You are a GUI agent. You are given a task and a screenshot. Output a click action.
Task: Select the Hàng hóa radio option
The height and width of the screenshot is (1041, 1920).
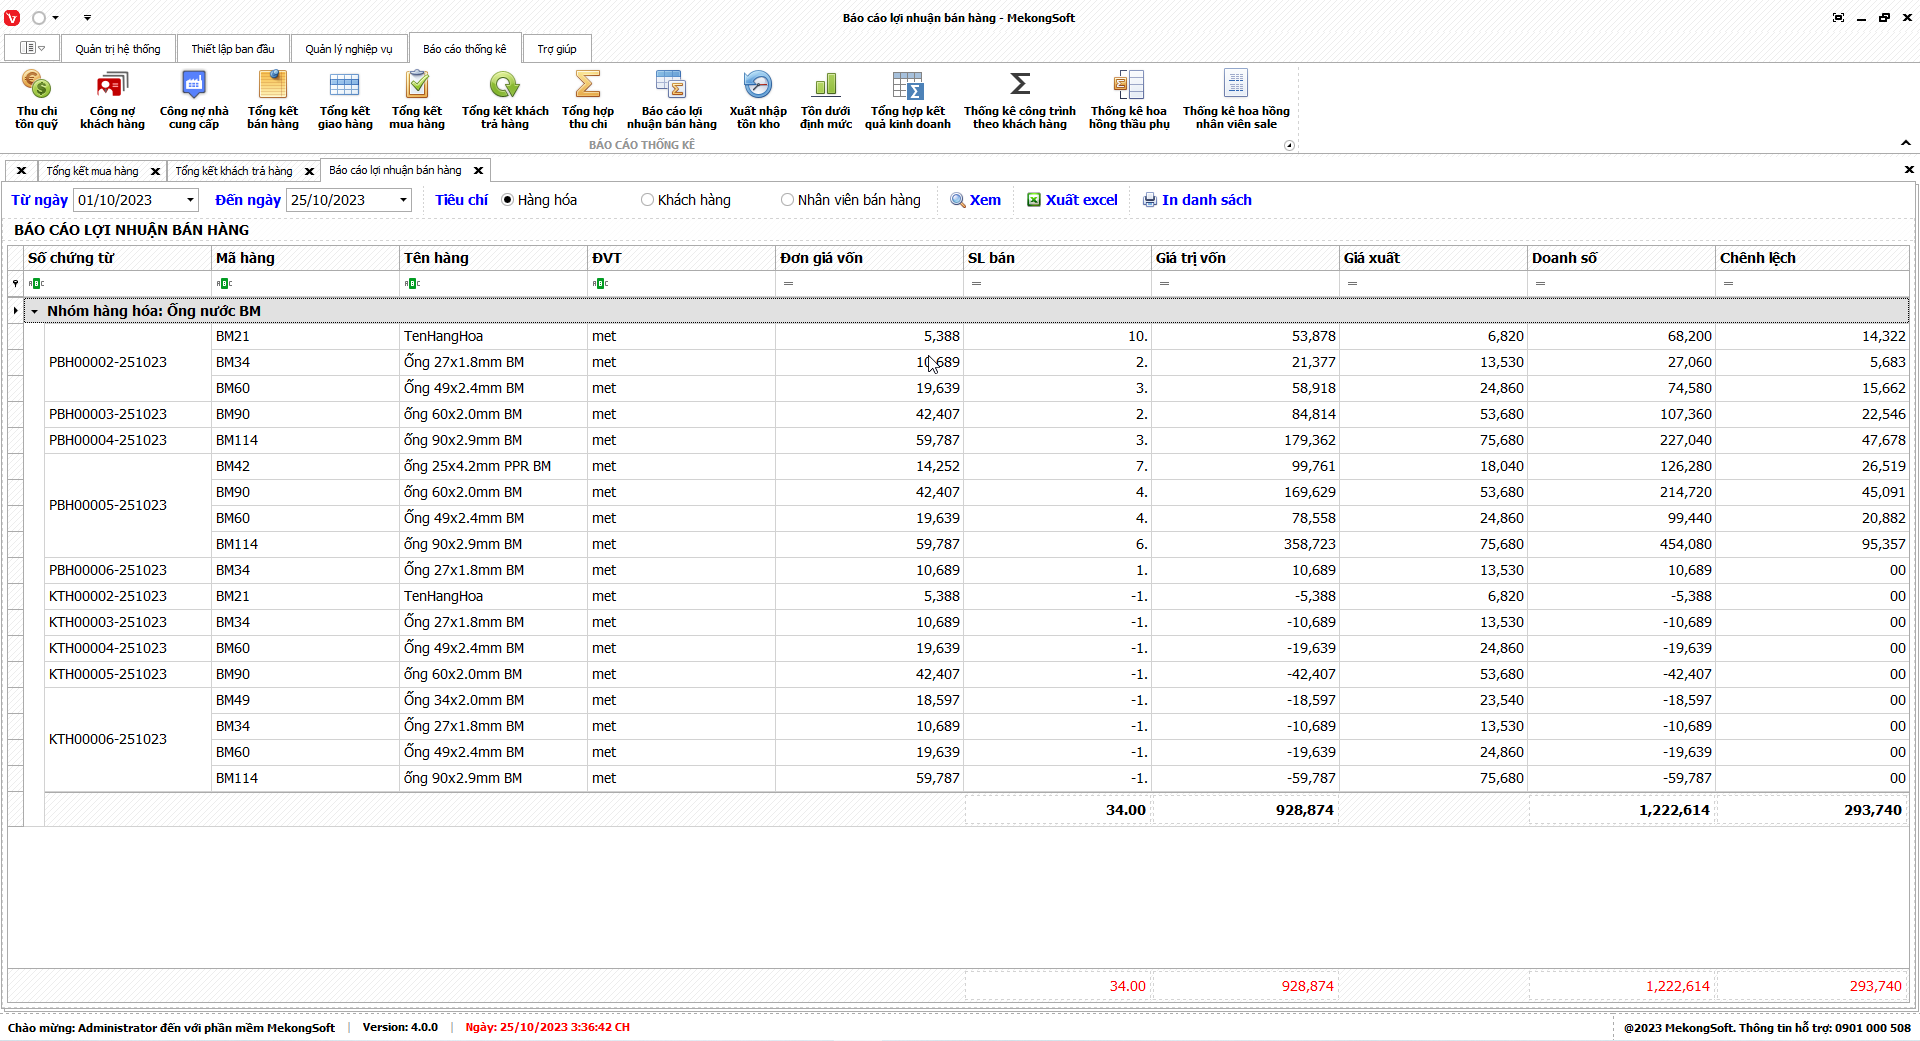508,200
